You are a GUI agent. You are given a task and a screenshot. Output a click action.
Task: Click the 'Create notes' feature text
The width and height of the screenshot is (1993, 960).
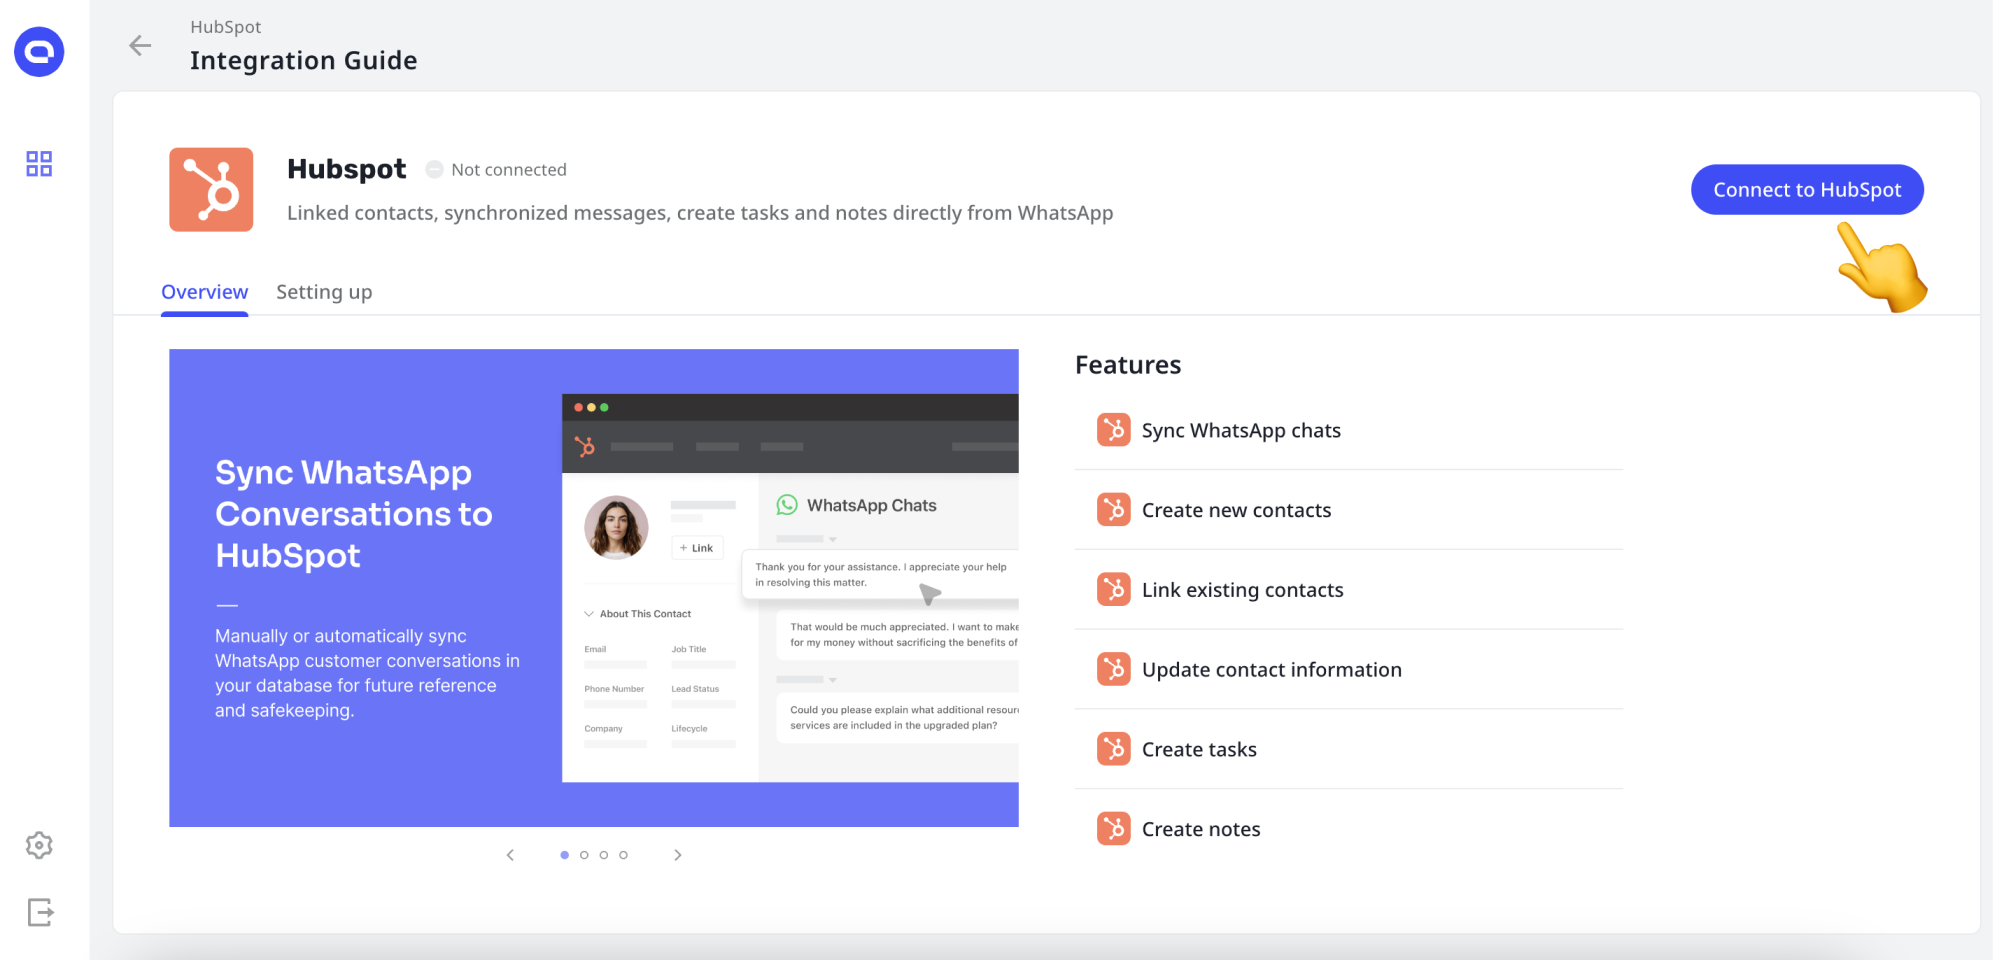tap(1201, 829)
